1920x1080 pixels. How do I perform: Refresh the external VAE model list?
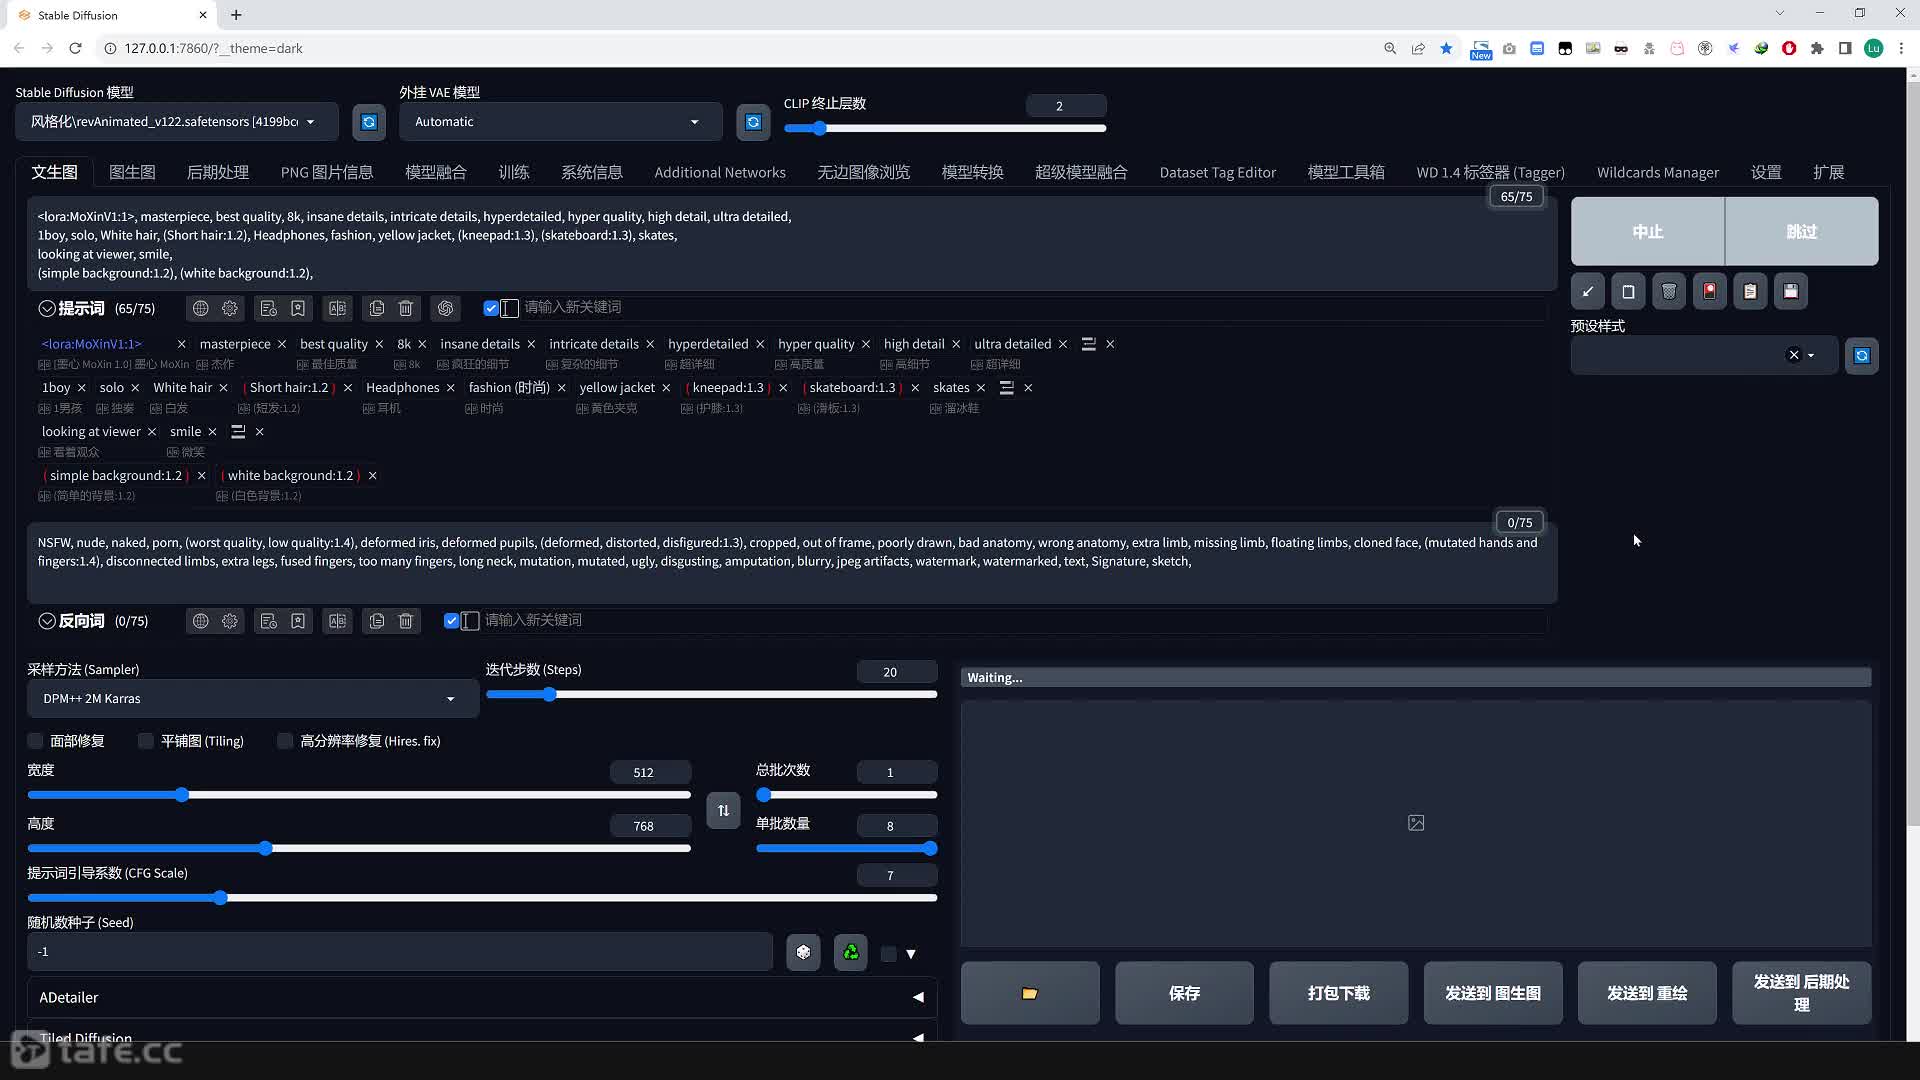click(753, 122)
